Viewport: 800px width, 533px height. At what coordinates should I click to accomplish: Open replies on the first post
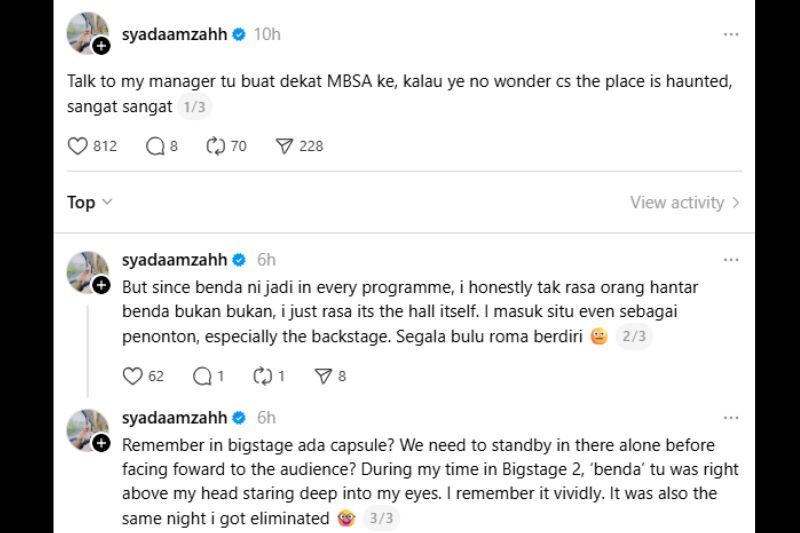click(x=155, y=146)
